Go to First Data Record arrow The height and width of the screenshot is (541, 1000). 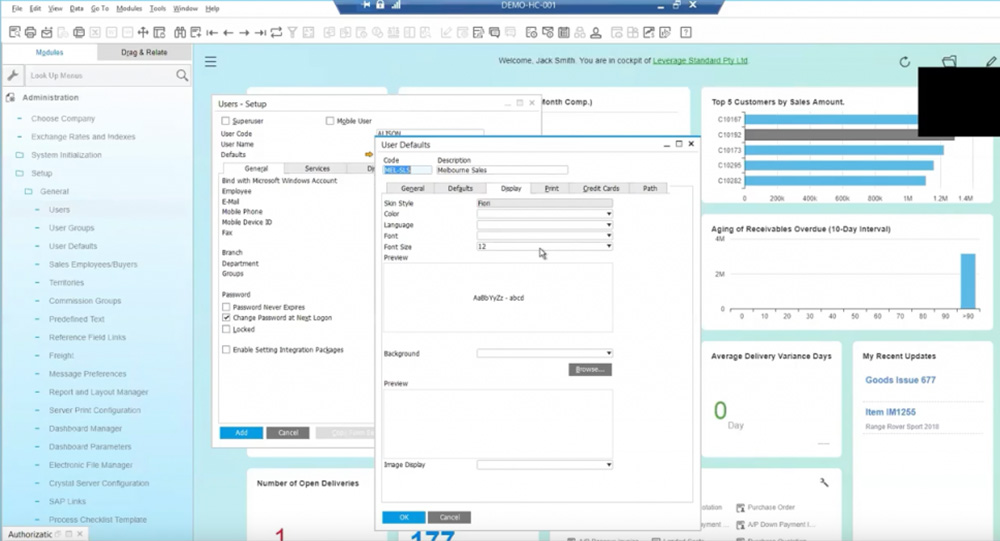(212, 32)
